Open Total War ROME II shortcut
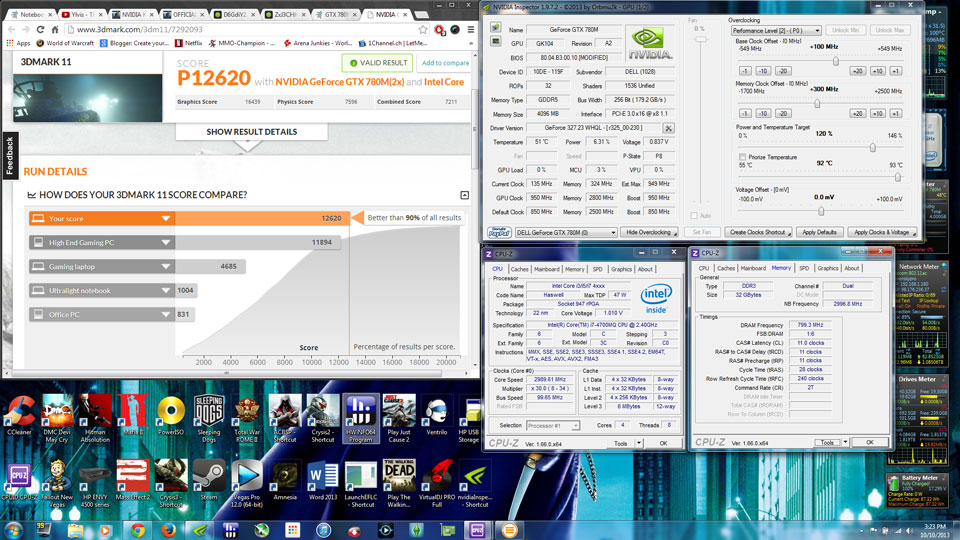The image size is (960, 540). (x=247, y=418)
